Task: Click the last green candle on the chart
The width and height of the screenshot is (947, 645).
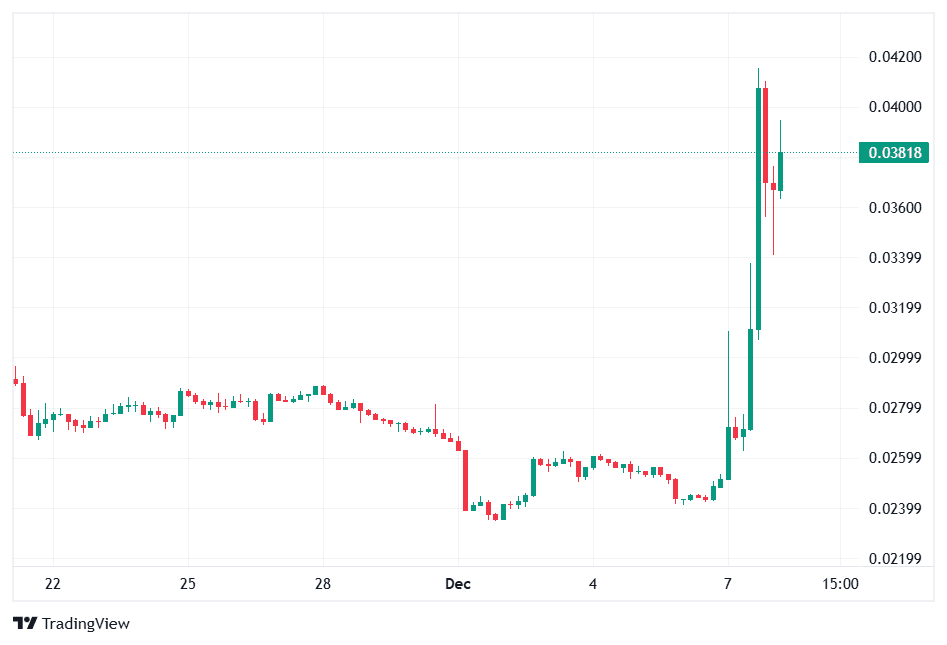Action: (781, 171)
